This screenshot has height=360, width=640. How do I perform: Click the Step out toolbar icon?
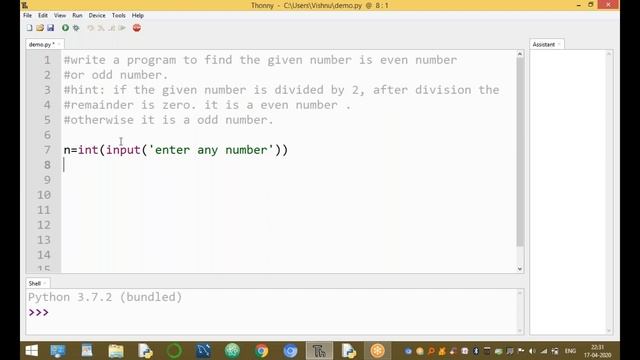(x=111, y=28)
